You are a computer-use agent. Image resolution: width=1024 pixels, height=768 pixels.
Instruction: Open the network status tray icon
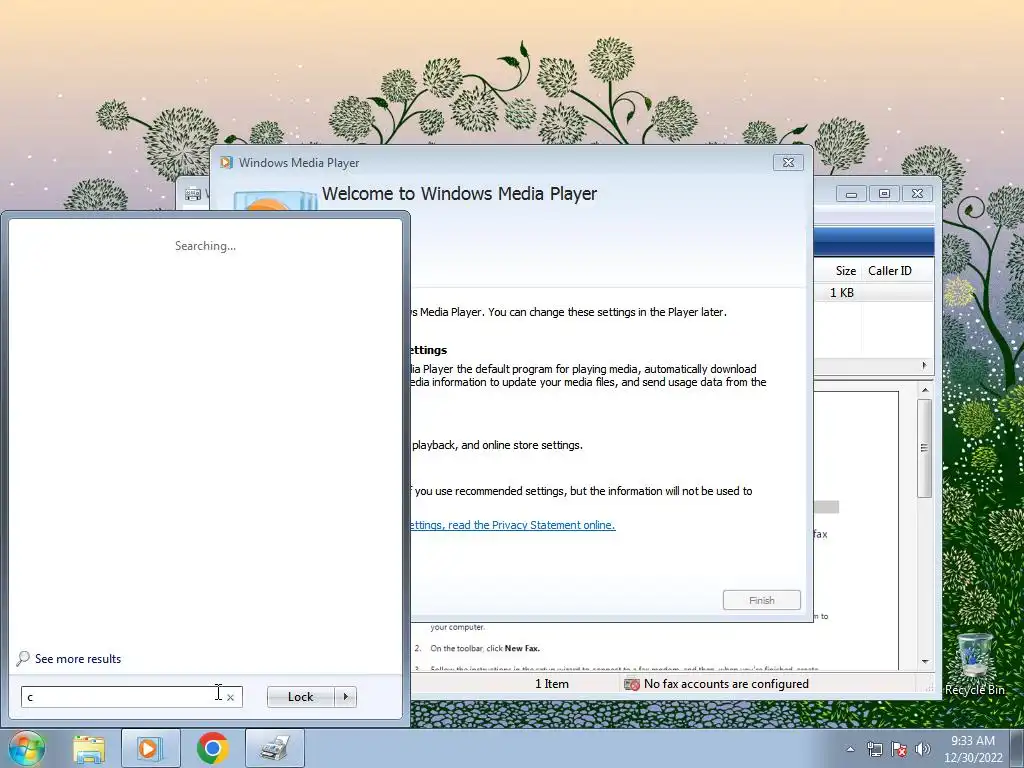(874, 749)
